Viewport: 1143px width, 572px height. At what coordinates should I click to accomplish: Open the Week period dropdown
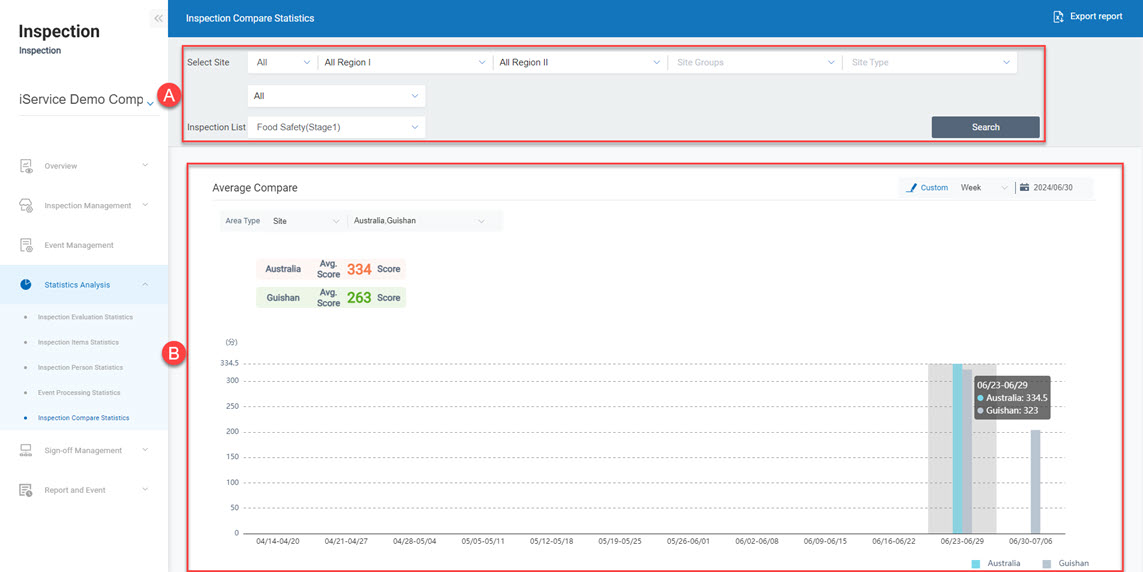(x=983, y=187)
